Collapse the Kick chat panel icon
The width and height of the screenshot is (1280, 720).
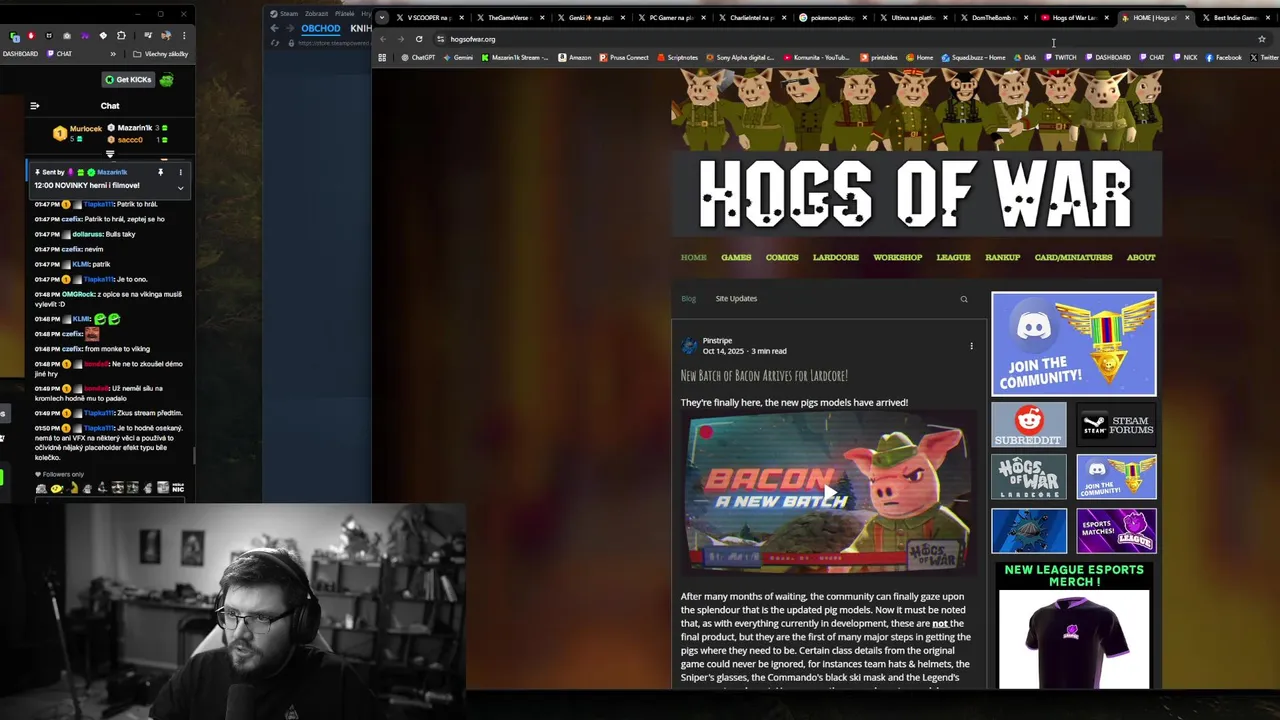point(34,105)
